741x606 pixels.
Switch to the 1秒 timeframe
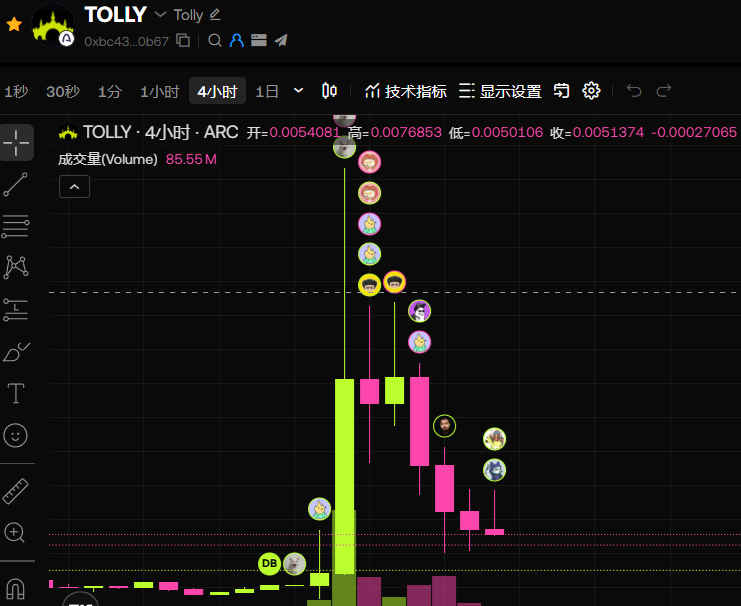tap(16, 91)
